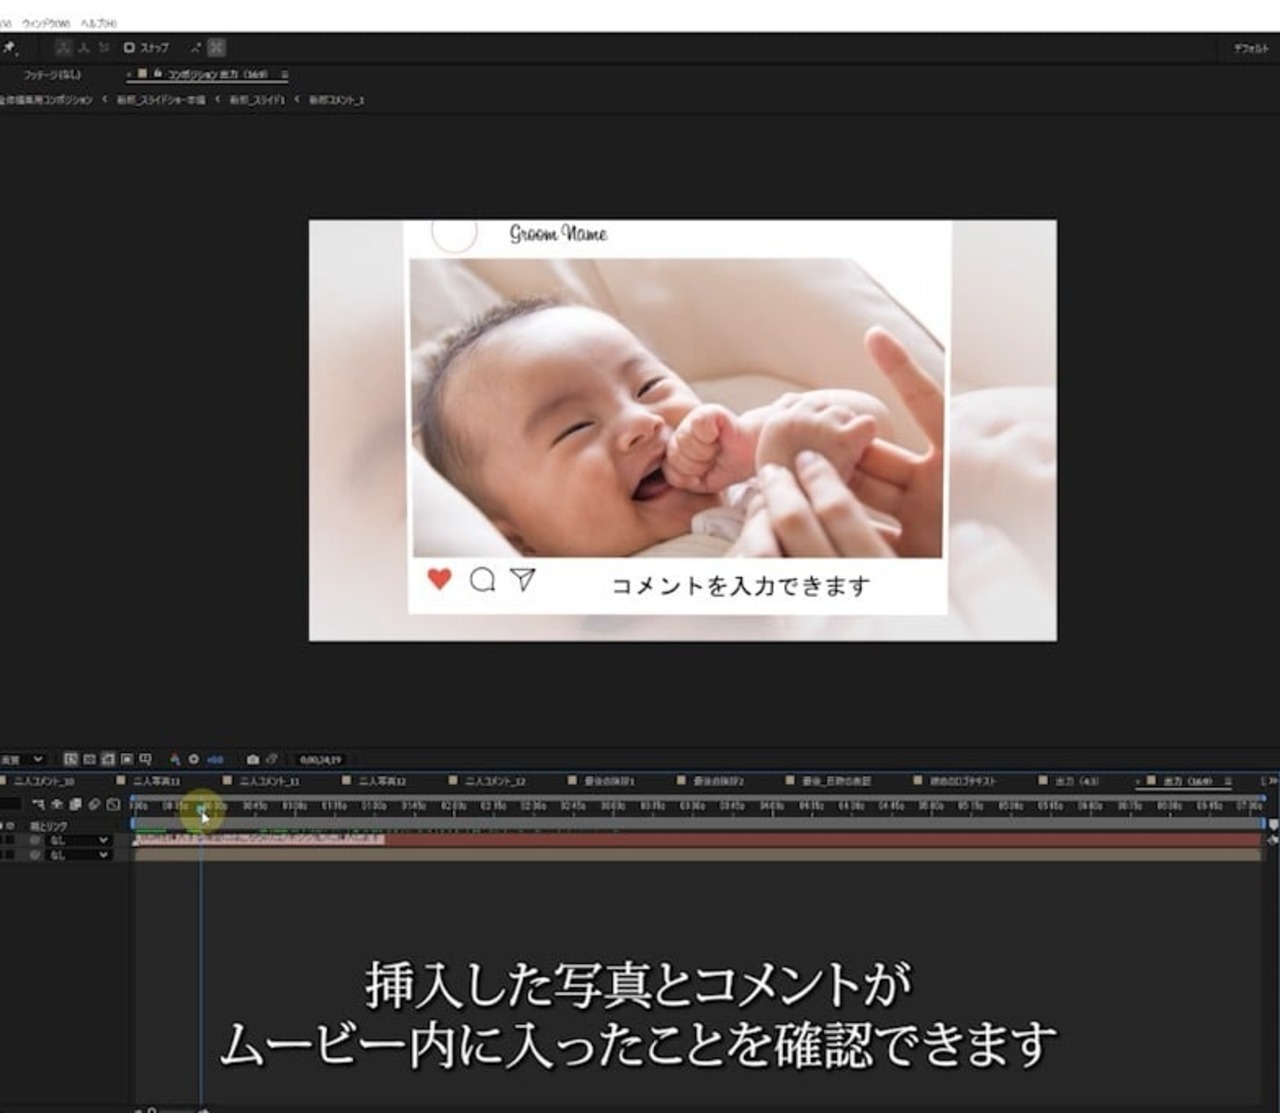This screenshot has width=1280, height=1113.
Task: Toggle the motion blur switch
Action: [x=94, y=804]
